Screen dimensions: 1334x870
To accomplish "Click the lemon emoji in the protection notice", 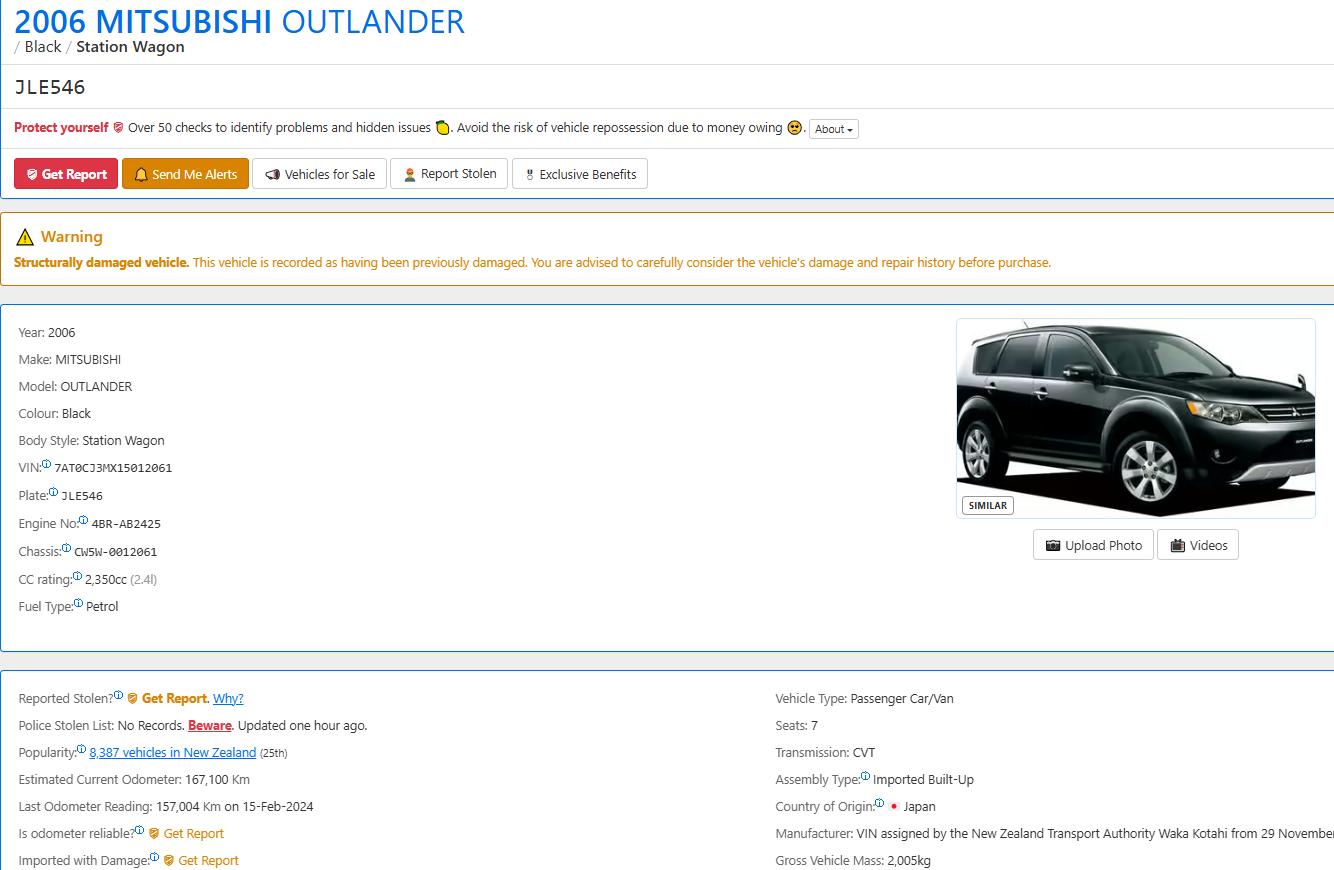I will tap(442, 128).
